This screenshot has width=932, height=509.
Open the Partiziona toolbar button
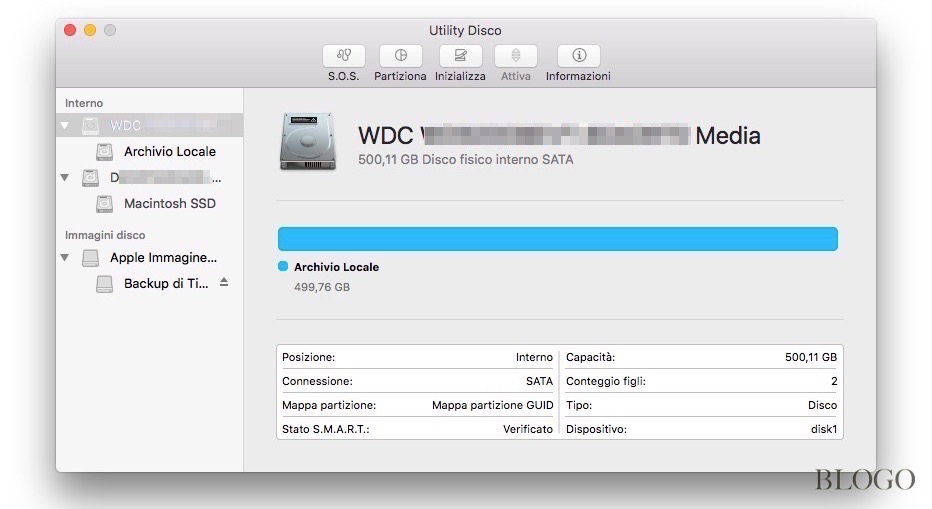tap(401, 56)
